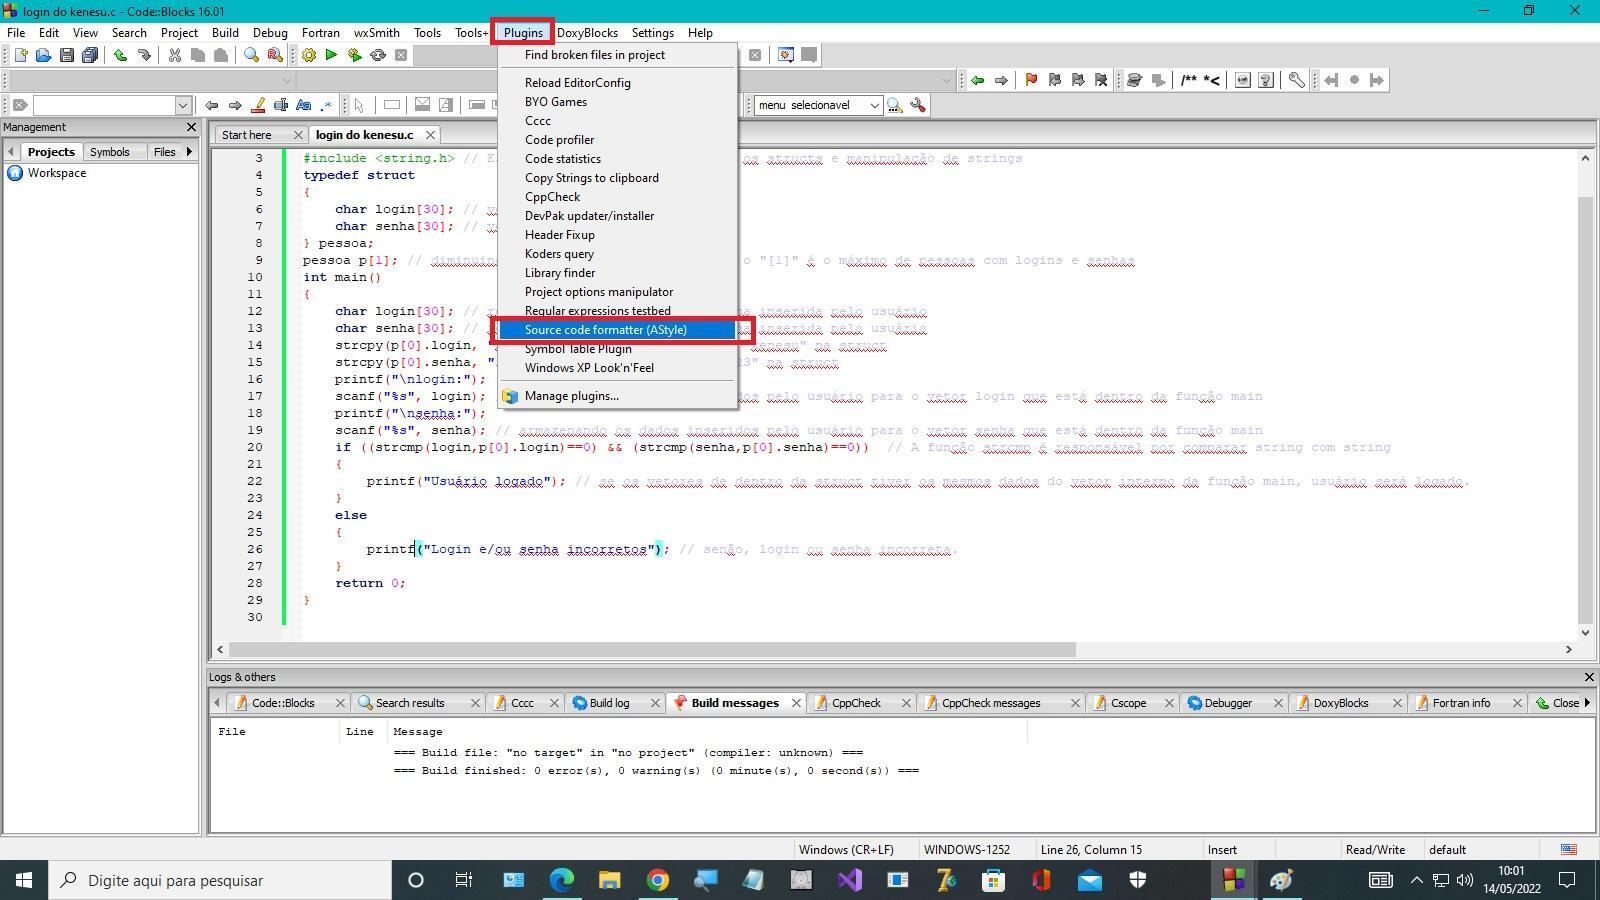Toggle bookmark with the red flag icon
This screenshot has width=1600, height=900.
[1031, 80]
